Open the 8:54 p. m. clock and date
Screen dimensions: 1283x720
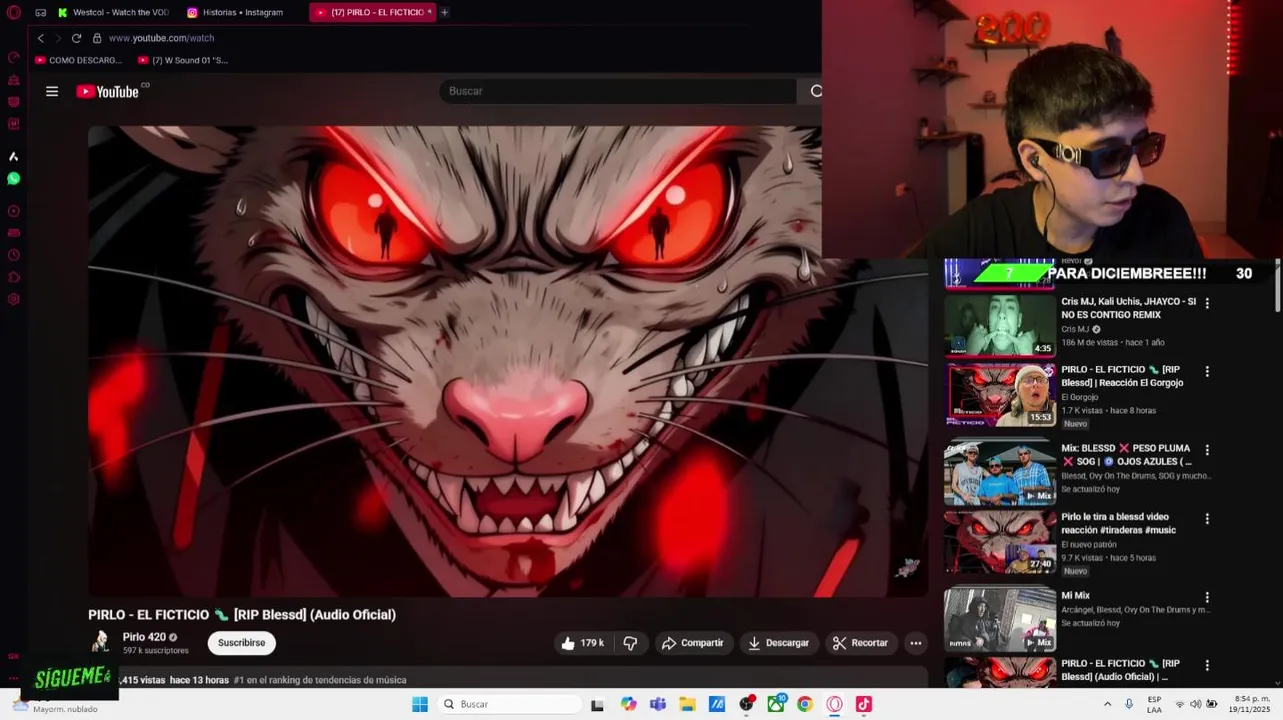1251,704
